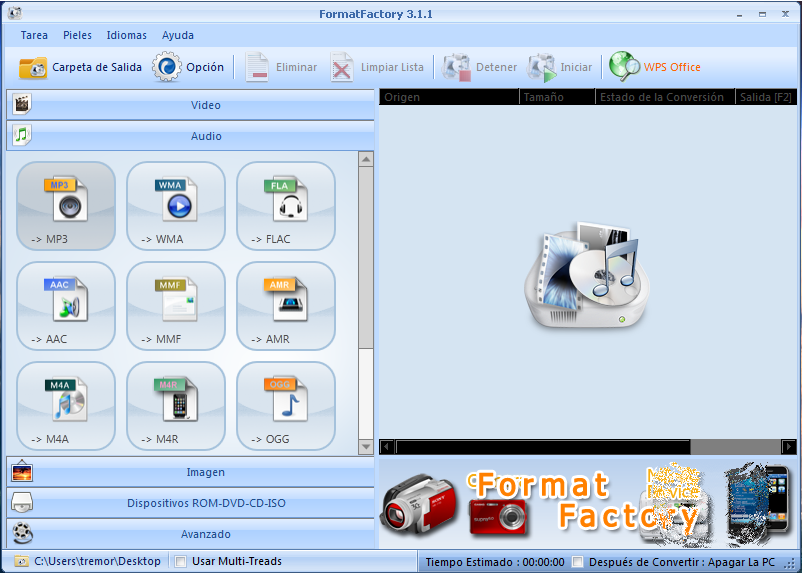Choose the -> MMF conversion icon

point(176,306)
